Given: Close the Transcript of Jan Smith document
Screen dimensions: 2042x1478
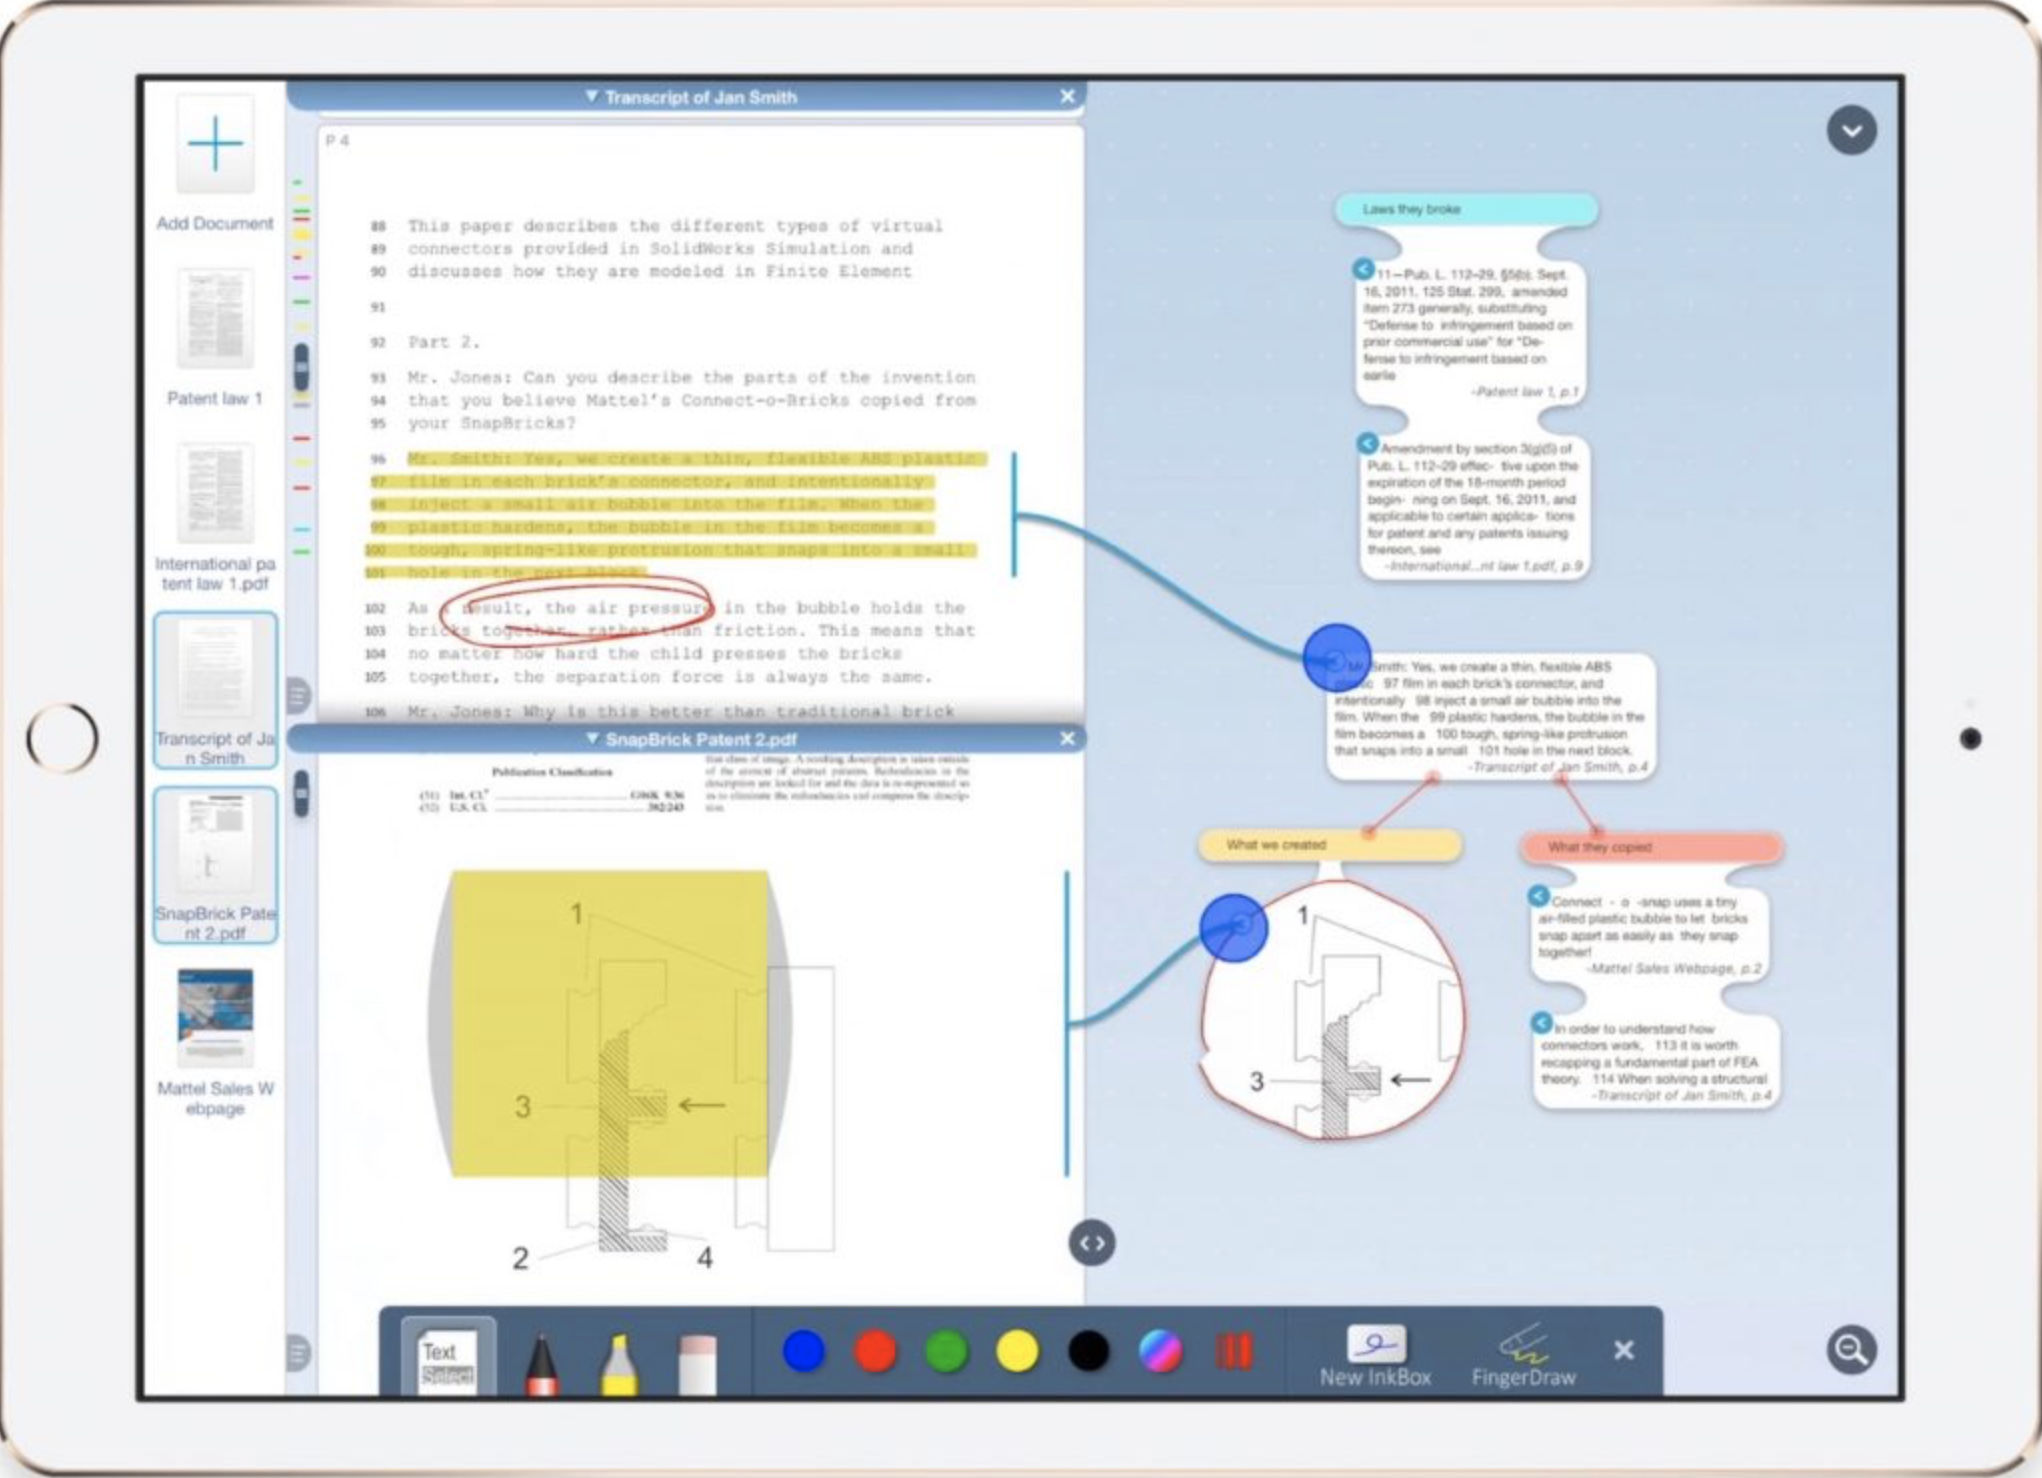Looking at the screenshot, I should pyautogui.click(x=1067, y=96).
